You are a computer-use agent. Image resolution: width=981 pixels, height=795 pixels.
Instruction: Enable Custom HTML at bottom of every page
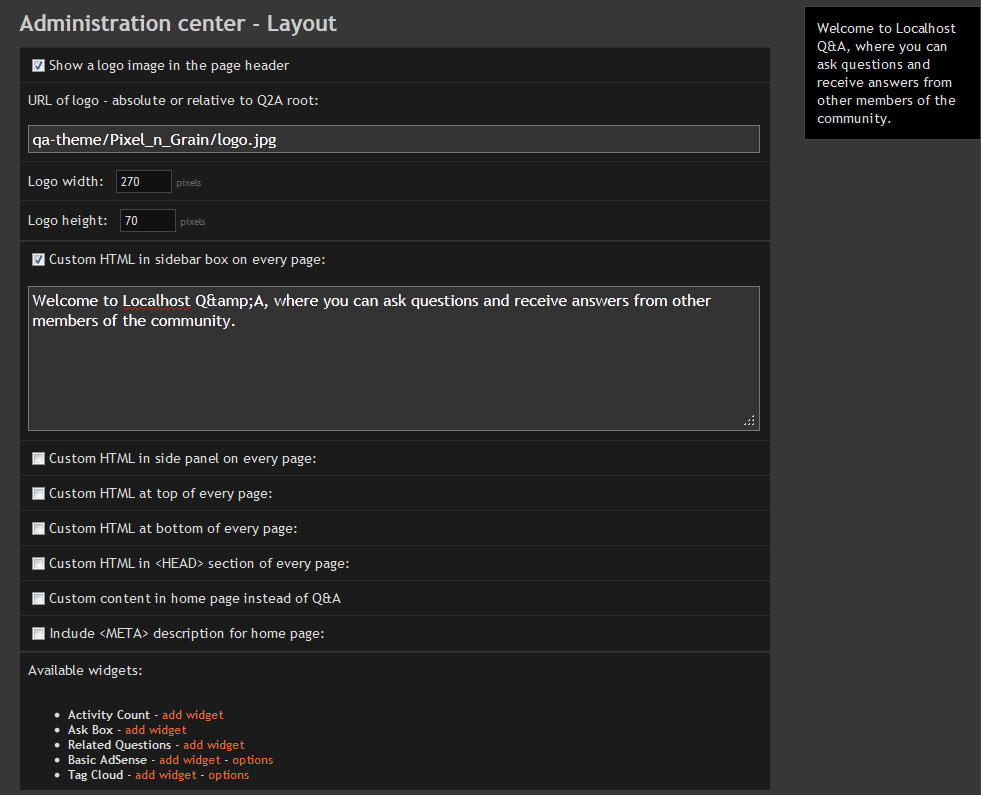38,529
